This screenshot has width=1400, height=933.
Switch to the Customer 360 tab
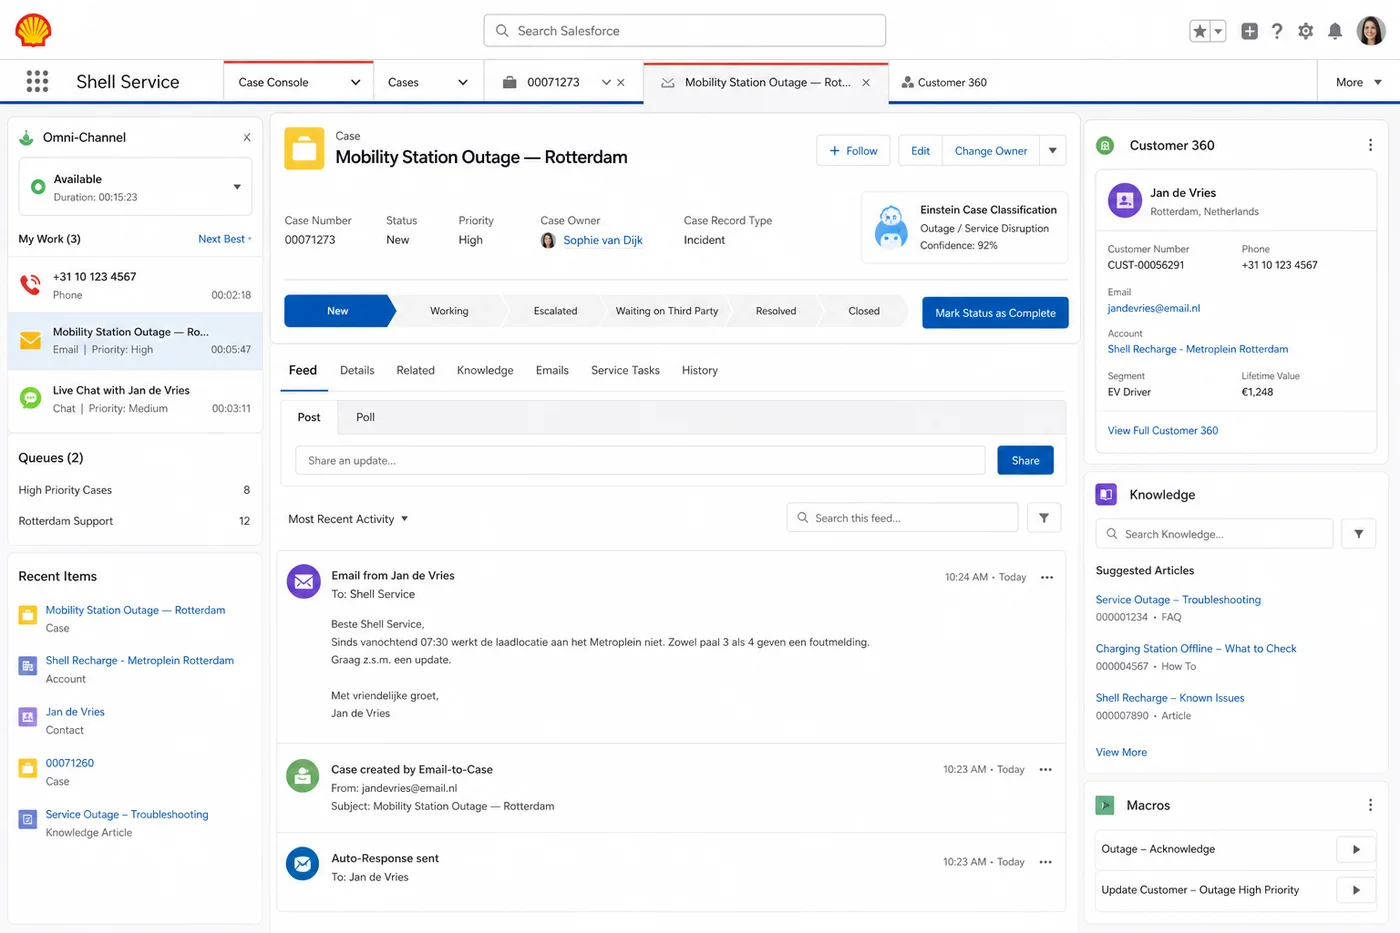(944, 82)
